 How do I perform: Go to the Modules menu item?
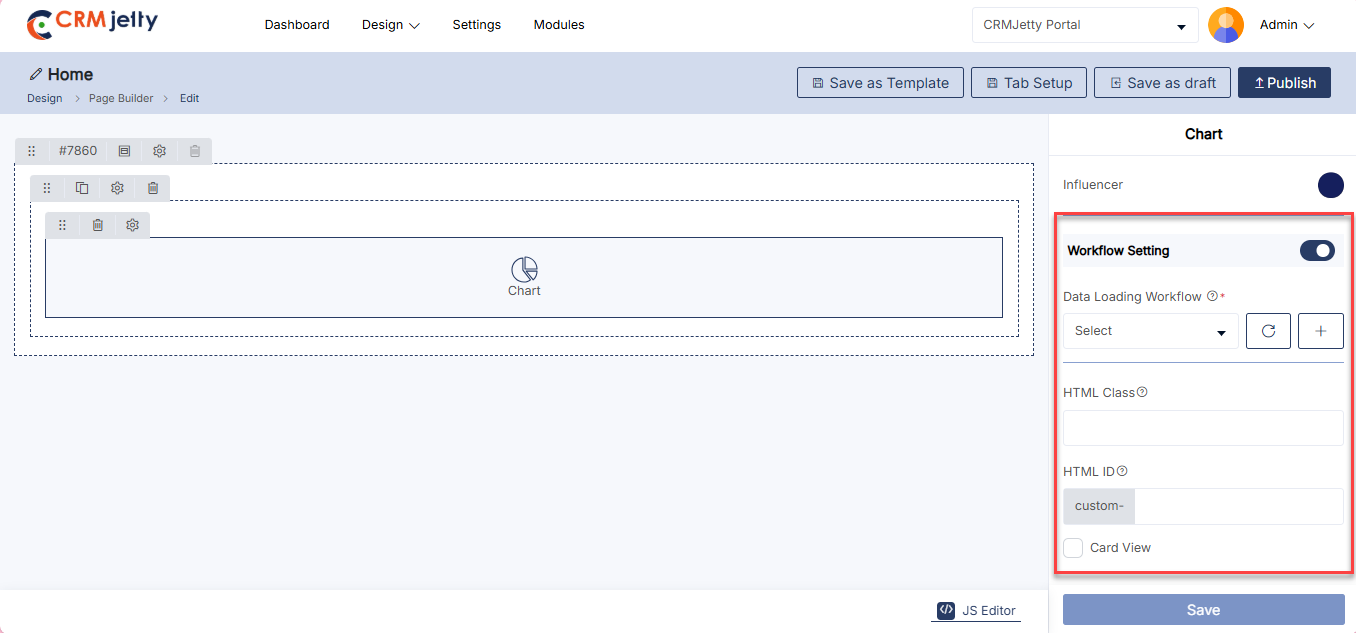pos(559,25)
